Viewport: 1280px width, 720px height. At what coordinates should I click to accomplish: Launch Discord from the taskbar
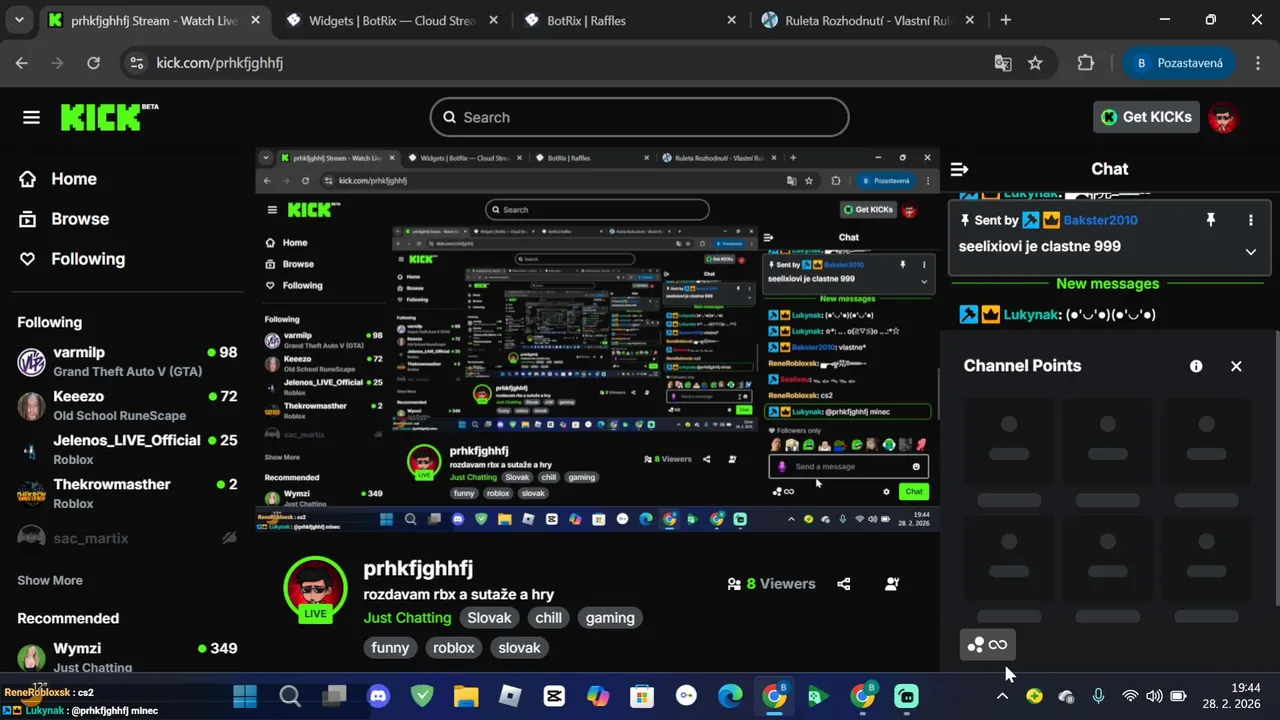pyautogui.click(x=378, y=696)
